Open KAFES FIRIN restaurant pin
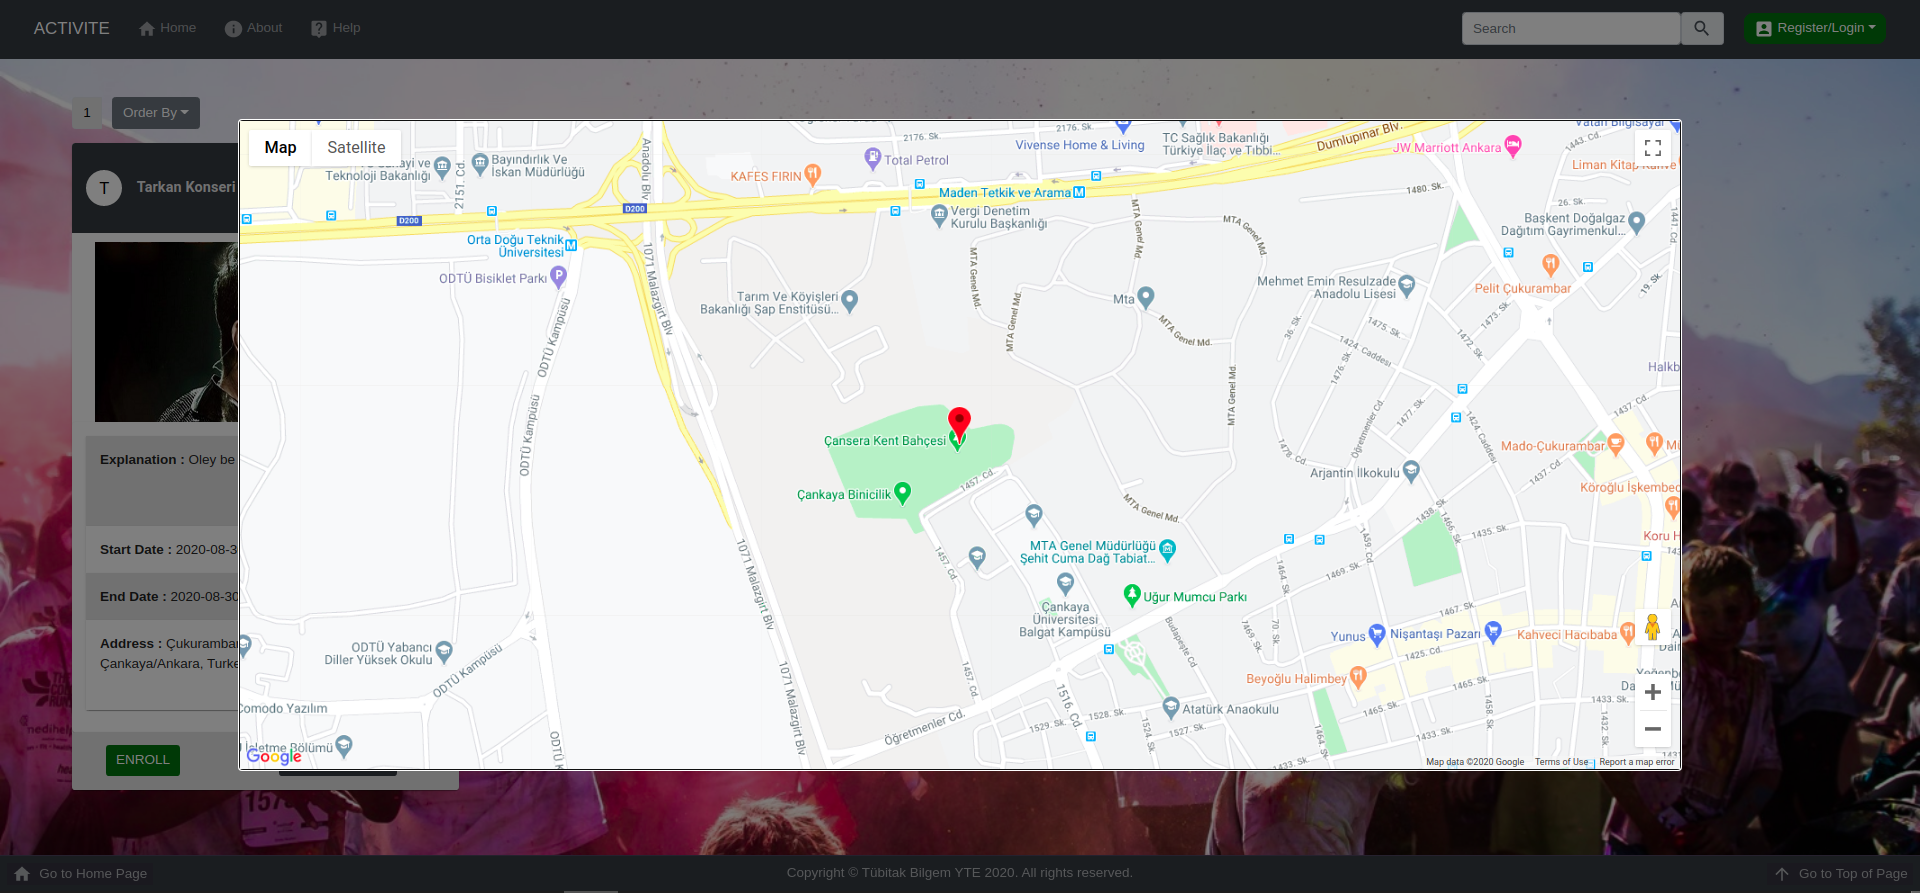Image resolution: width=1920 pixels, height=893 pixels. [813, 174]
